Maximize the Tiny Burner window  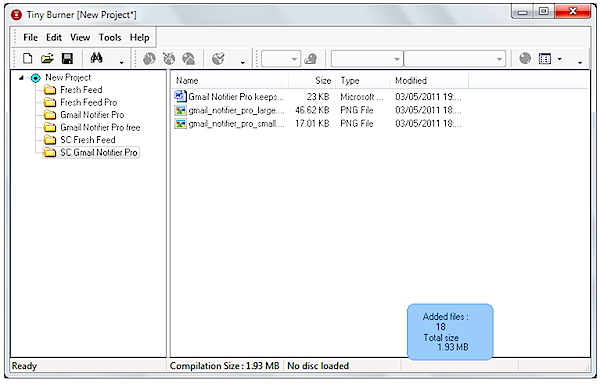[x=544, y=12]
